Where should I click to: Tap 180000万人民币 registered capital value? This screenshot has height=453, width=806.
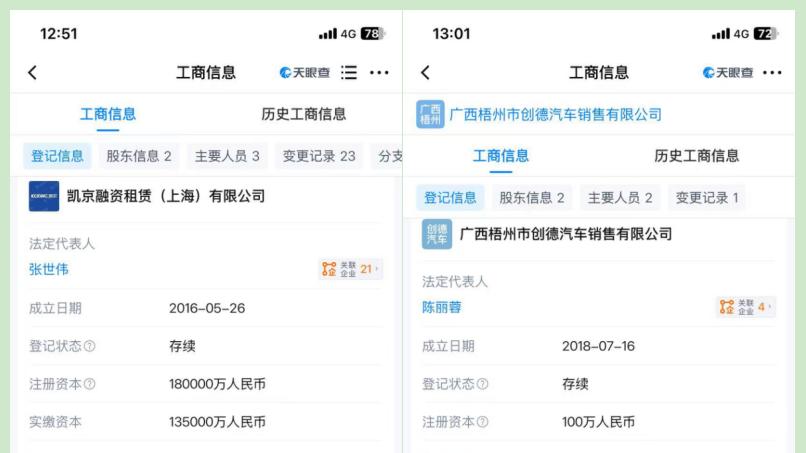(217, 384)
